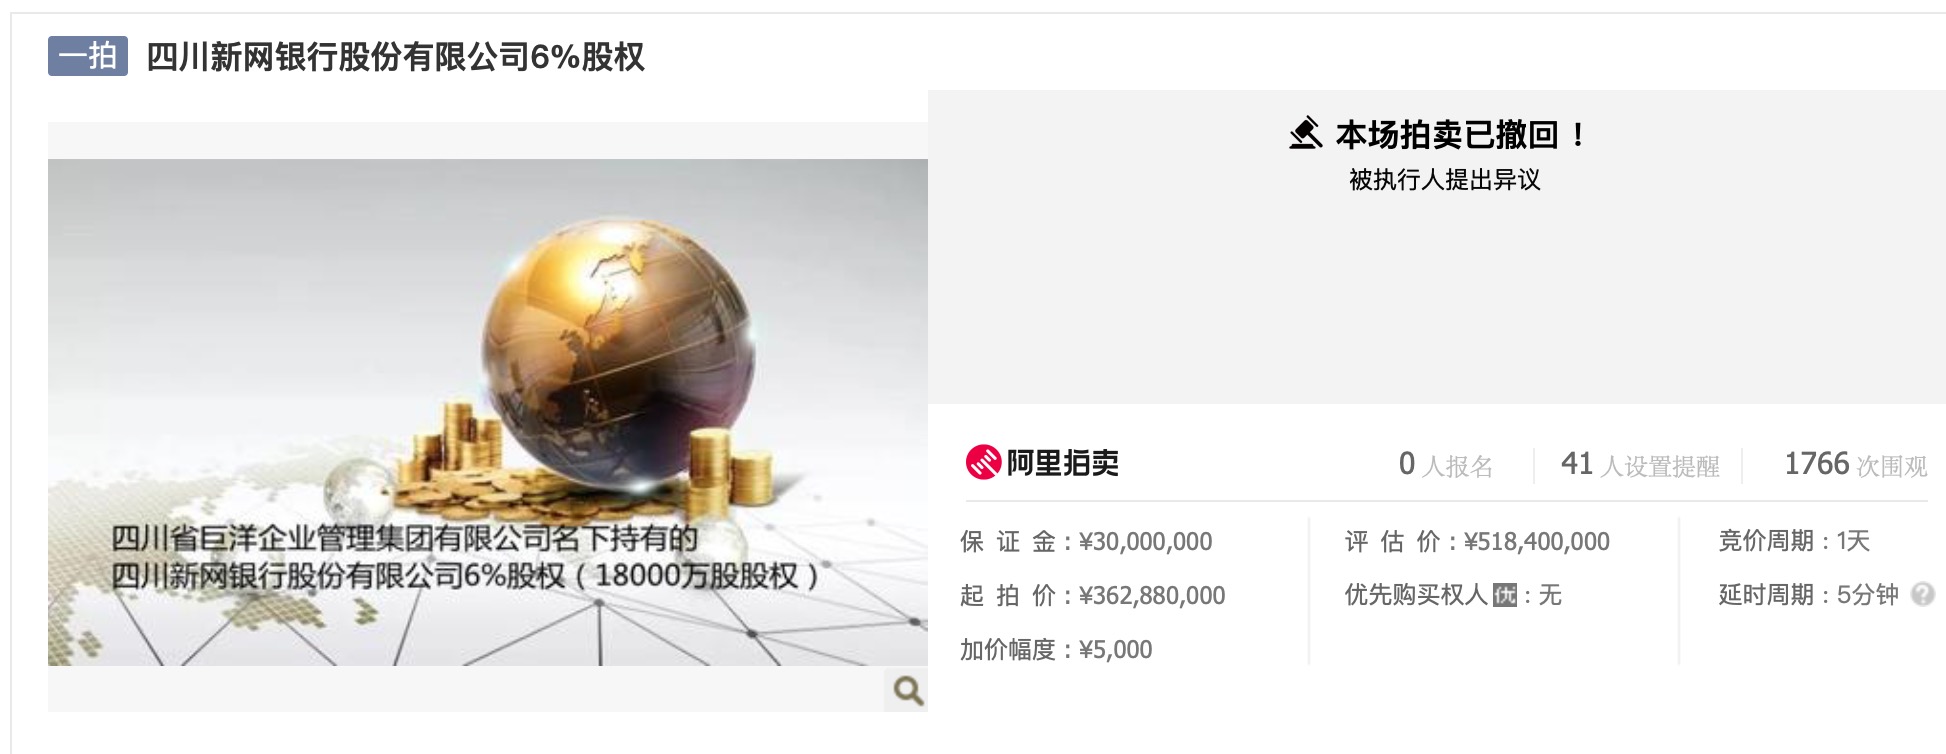
Task: Click the 优 badge icon next to 优先购买权人
Action: click(x=1505, y=596)
